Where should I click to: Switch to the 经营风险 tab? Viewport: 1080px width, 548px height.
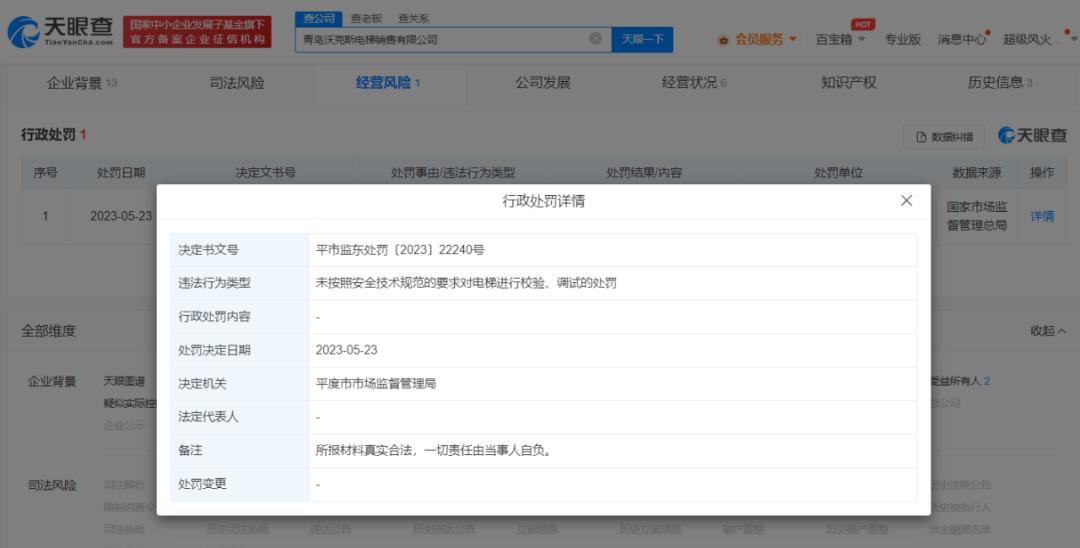pos(388,83)
